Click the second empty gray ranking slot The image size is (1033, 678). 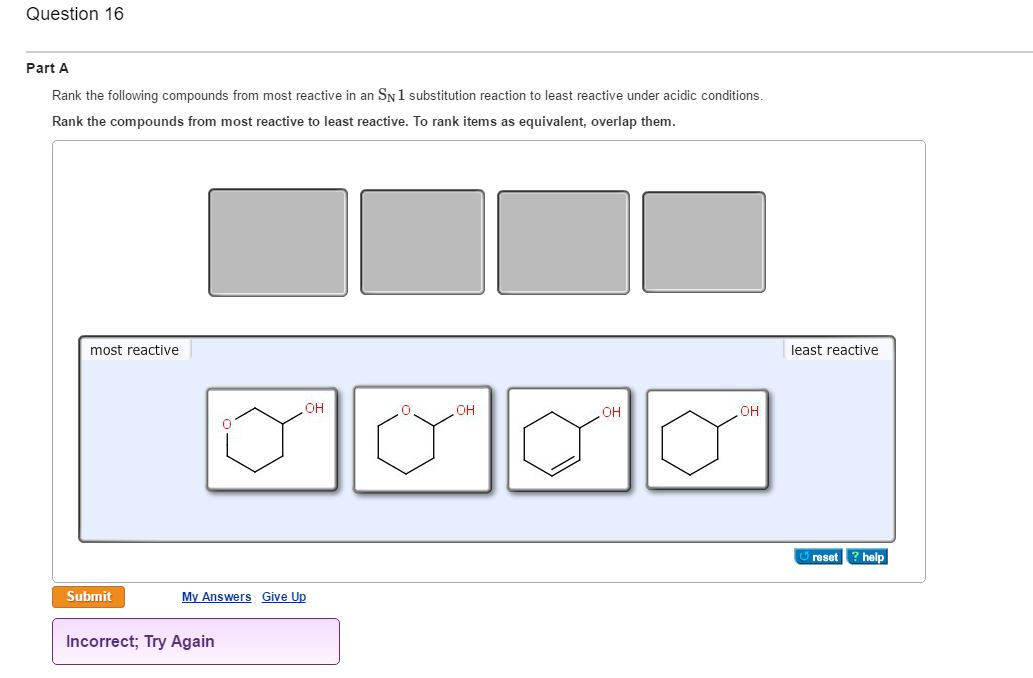[422, 243]
